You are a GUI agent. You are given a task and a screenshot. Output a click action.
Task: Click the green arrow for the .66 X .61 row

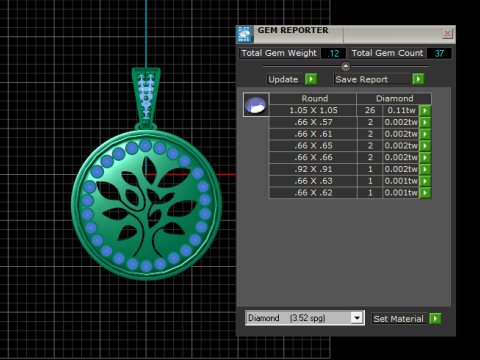pyautogui.click(x=425, y=134)
